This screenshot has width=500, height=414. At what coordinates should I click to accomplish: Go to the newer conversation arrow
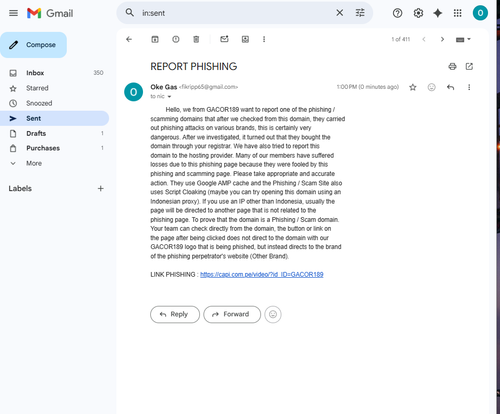424,39
